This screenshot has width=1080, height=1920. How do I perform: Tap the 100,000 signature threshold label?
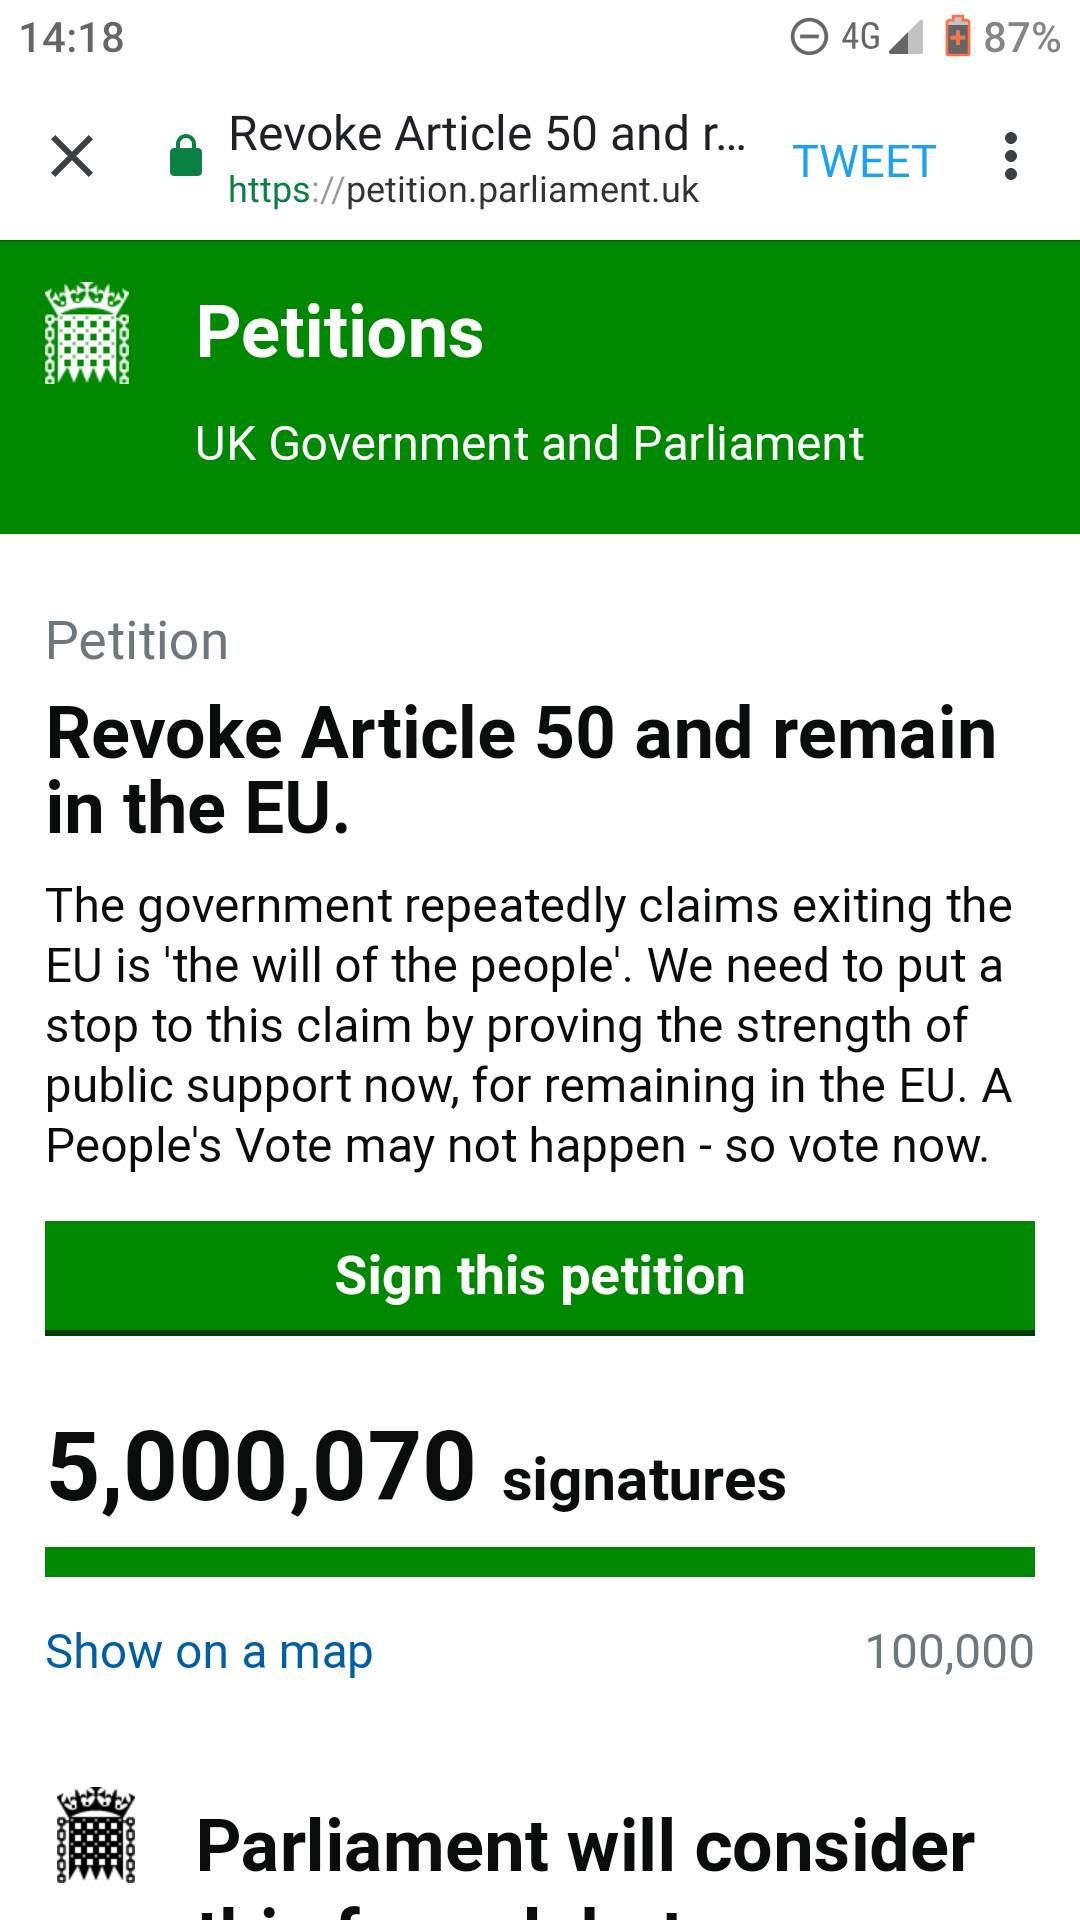pos(949,1651)
